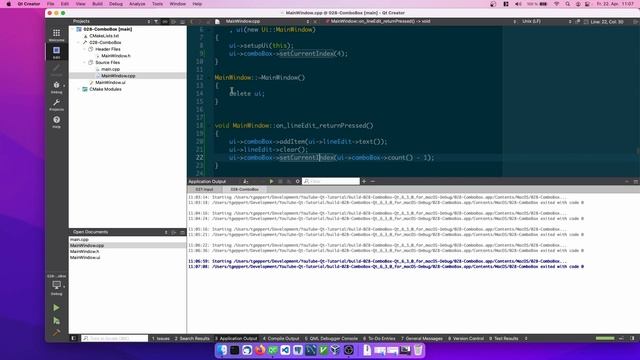Image resolution: width=640 pixels, height=360 pixels.
Task: Open the To-Do Entries pane
Action: [x=379, y=338]
